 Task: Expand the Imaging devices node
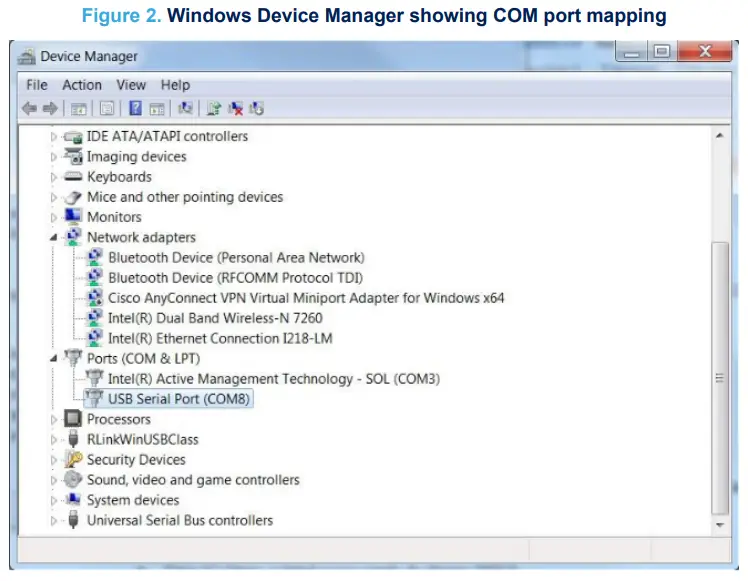(x=53, y=157)
